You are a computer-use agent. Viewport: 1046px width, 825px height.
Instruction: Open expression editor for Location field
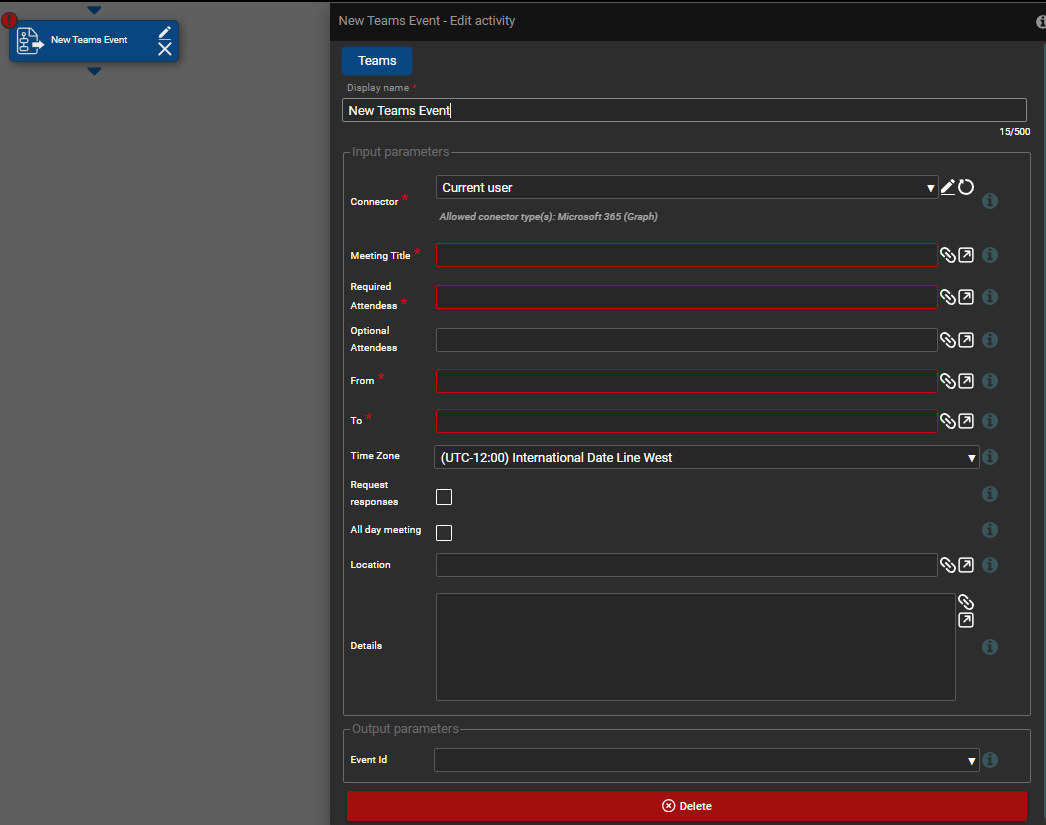point(966,565)
